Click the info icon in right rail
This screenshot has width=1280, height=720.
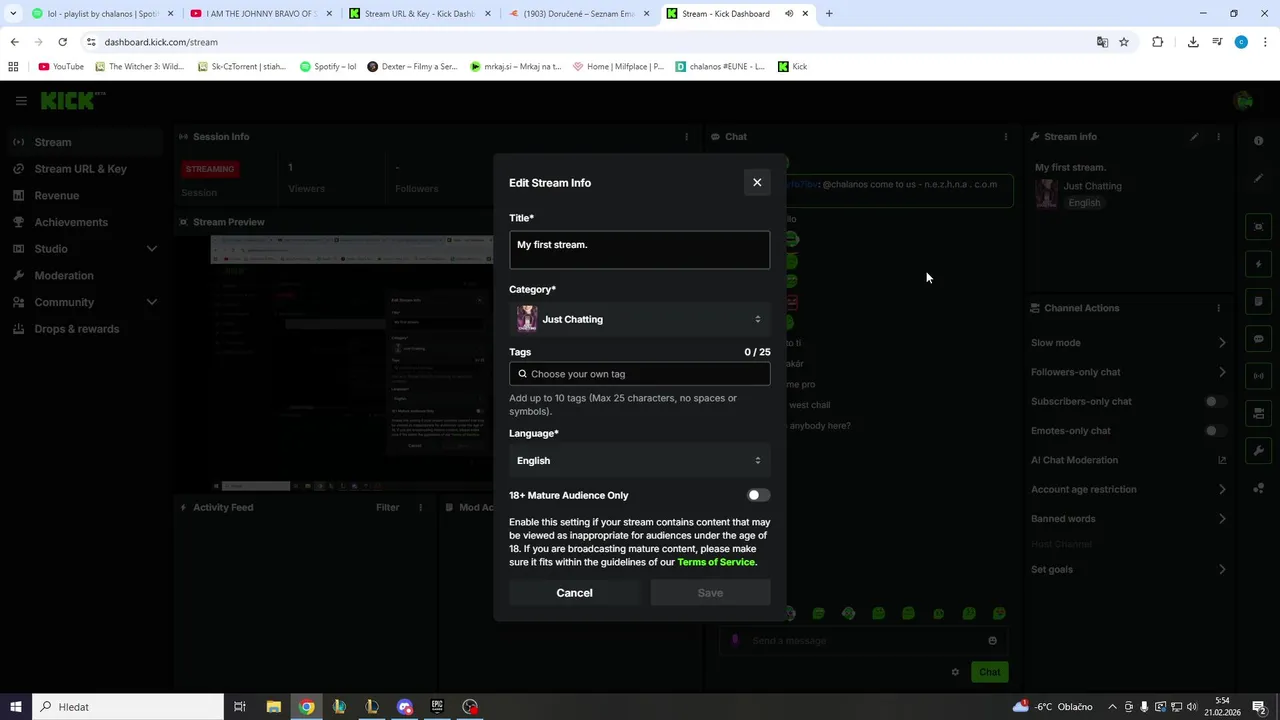[x=1259, y=141]
